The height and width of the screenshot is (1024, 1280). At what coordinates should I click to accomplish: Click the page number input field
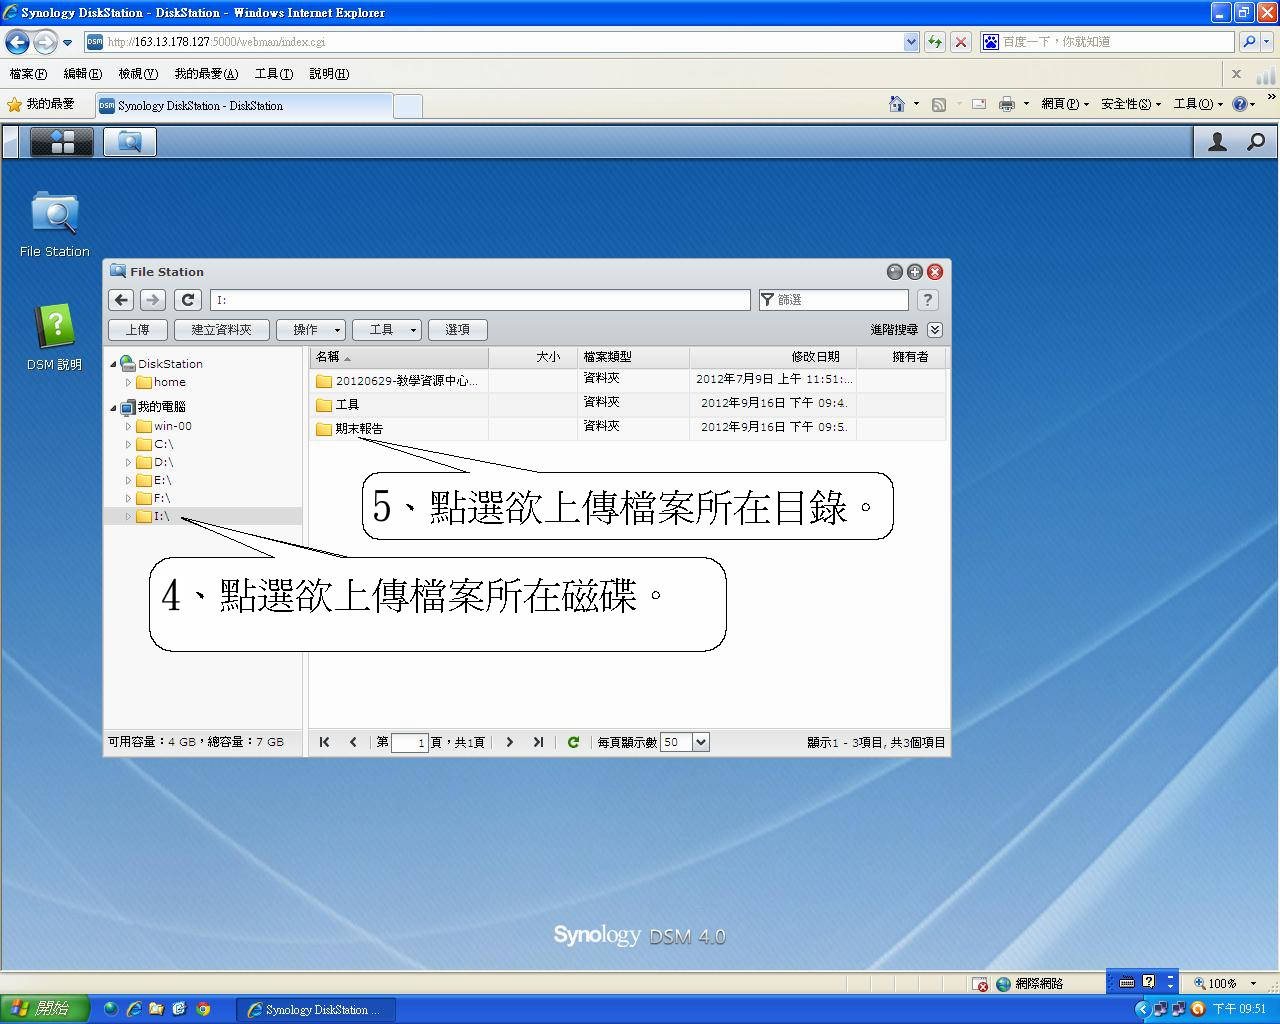(x=409, y=742)
